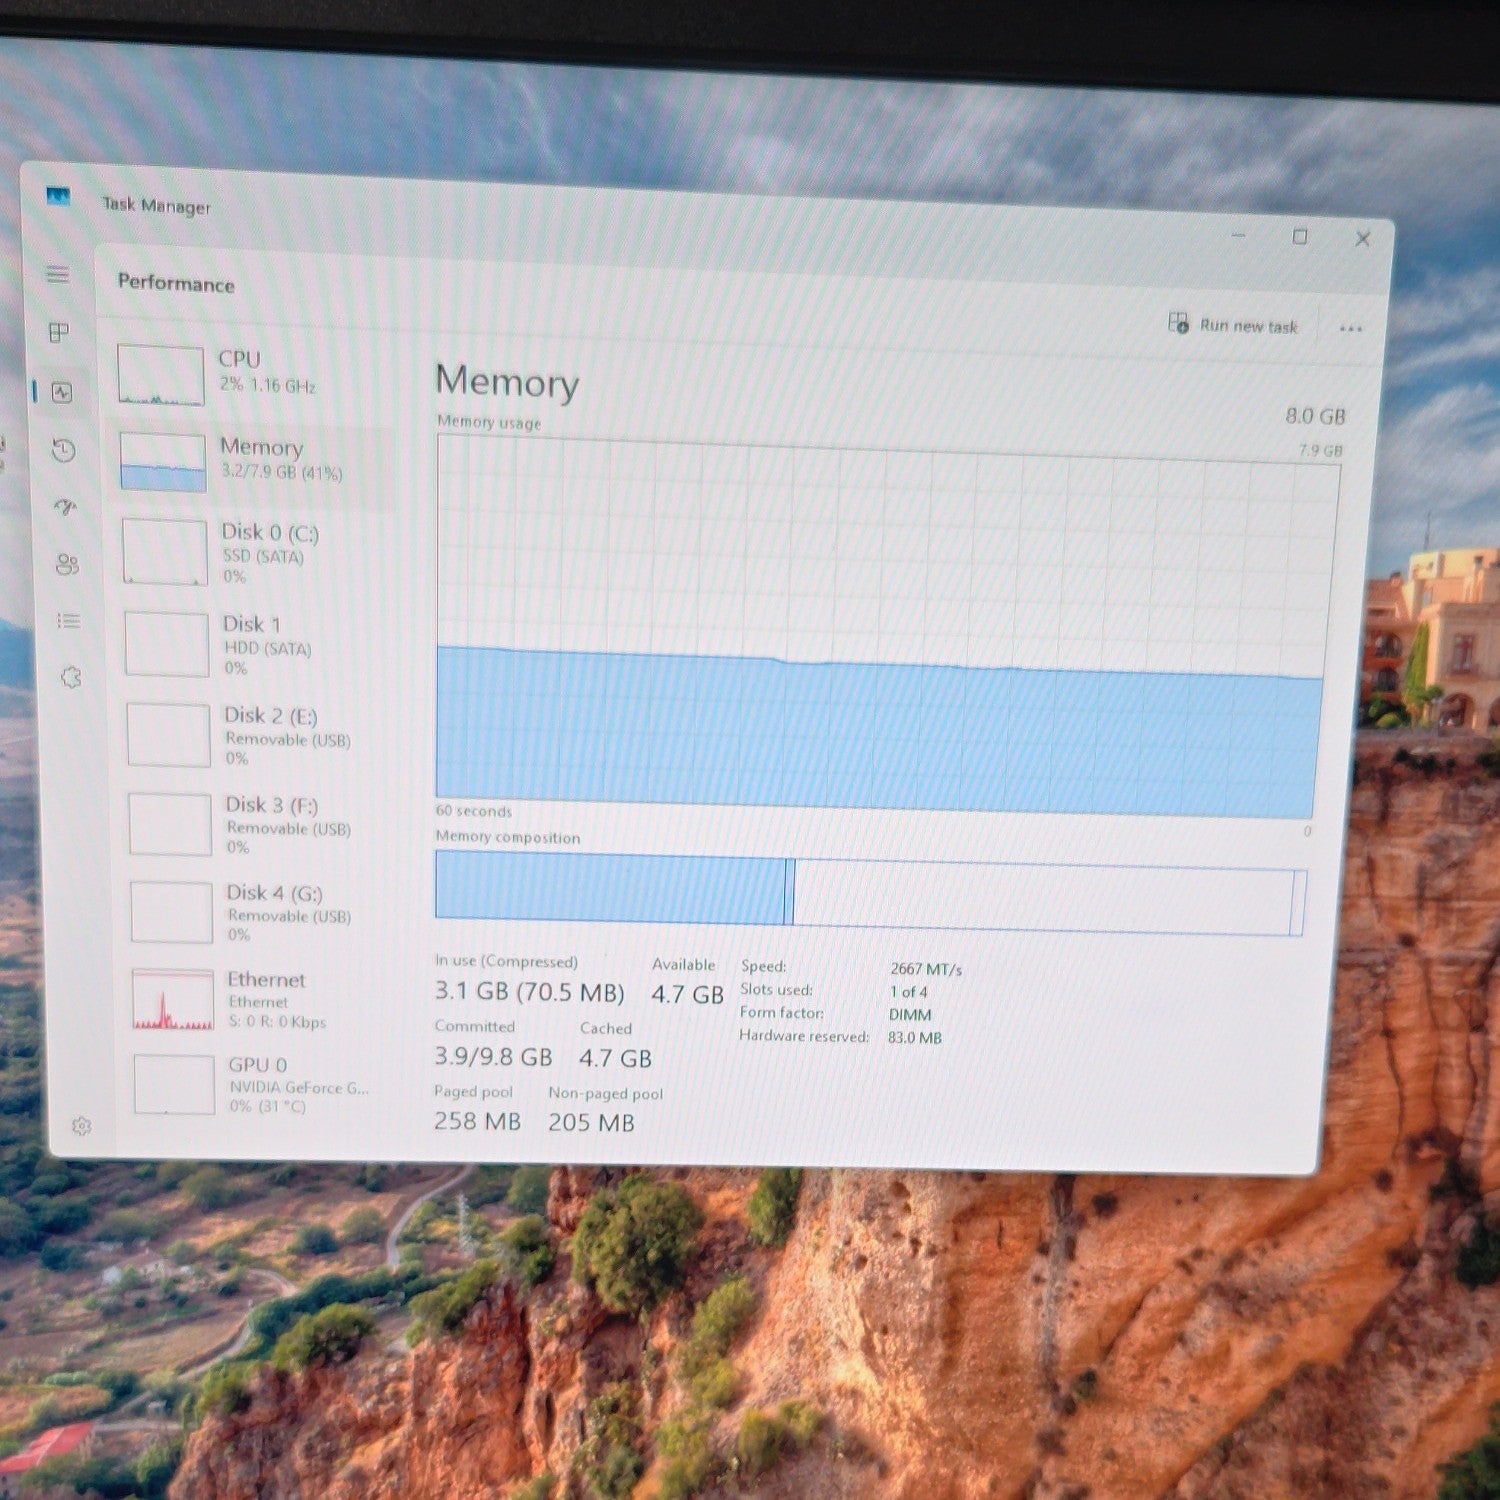The width and height of the screenshot is (1500, 1500).
Task: Click the Ethernet mini graph thumbnail
Action: click(173, 1000)
